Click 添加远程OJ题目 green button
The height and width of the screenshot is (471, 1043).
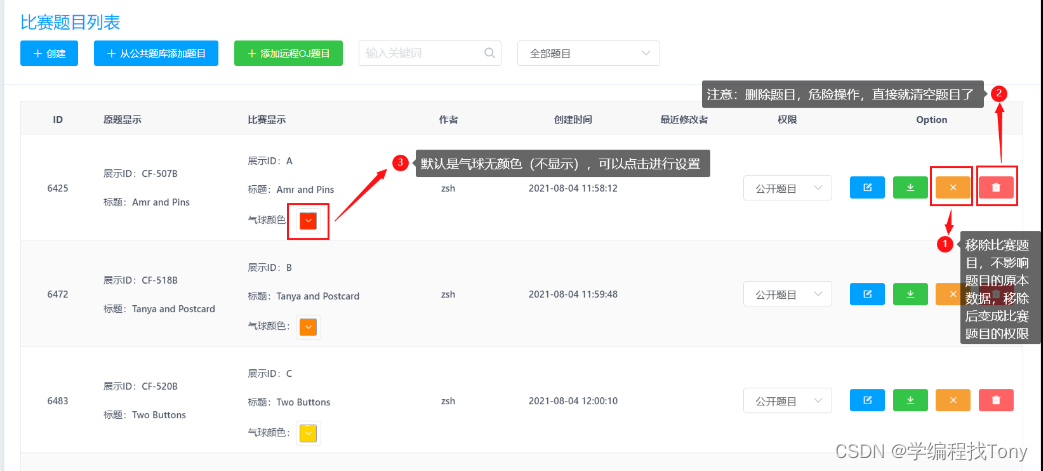(x=288, y=53)
